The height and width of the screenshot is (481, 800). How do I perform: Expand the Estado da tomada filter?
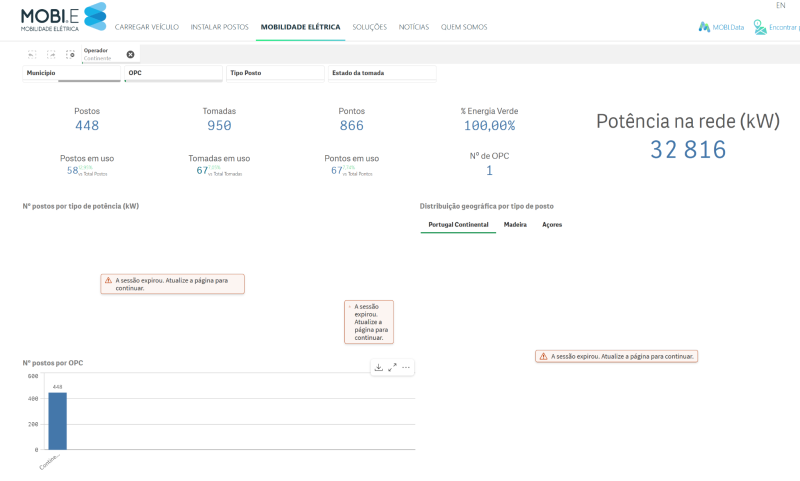point(382,73)
